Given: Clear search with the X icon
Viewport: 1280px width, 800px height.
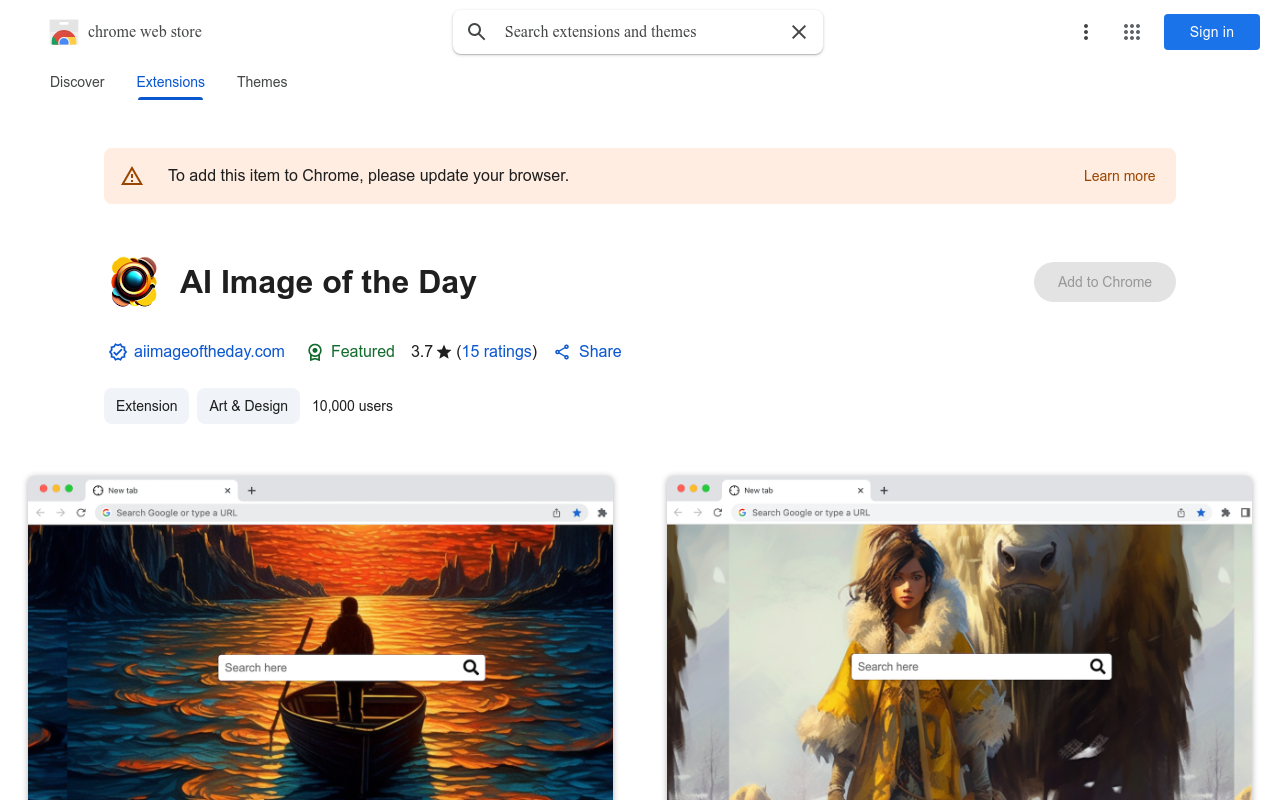Looking at the screenshot, I should tap(799, 32).
